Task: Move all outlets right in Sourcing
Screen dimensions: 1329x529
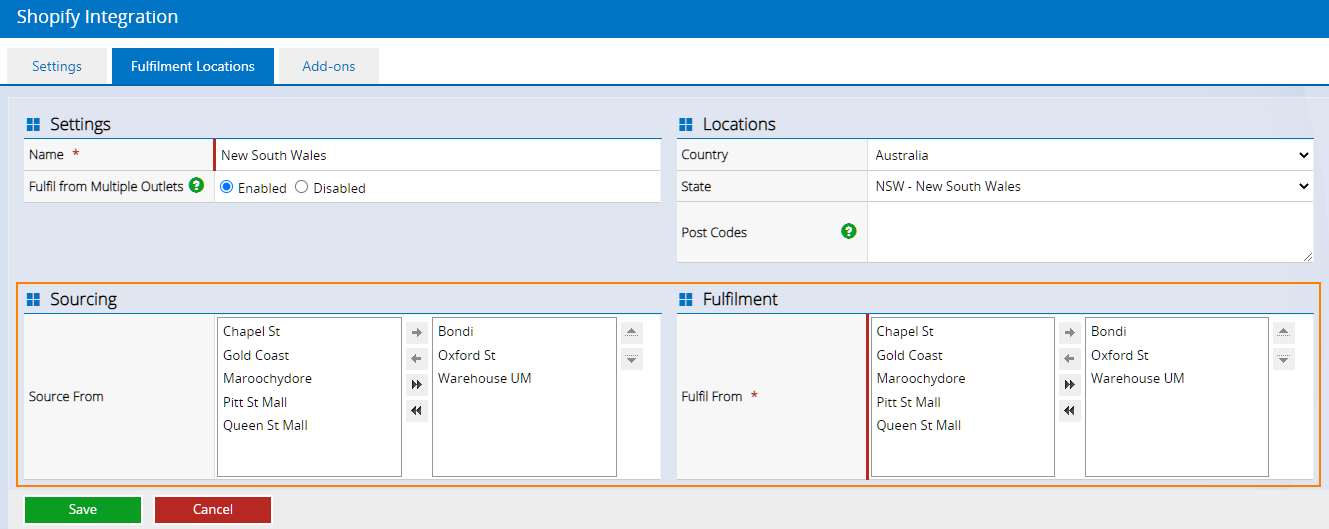Action: click(x=417, y=385)
